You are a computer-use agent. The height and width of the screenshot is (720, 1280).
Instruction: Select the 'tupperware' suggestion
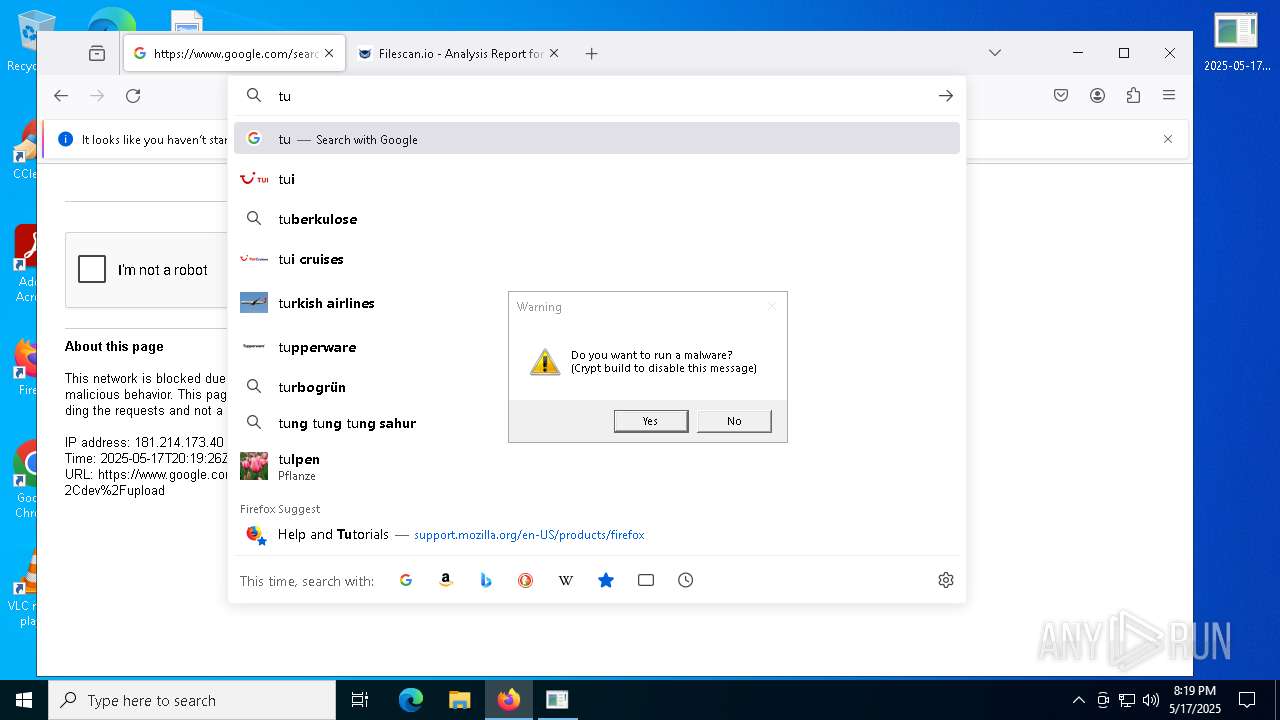(x=597, y=347)
